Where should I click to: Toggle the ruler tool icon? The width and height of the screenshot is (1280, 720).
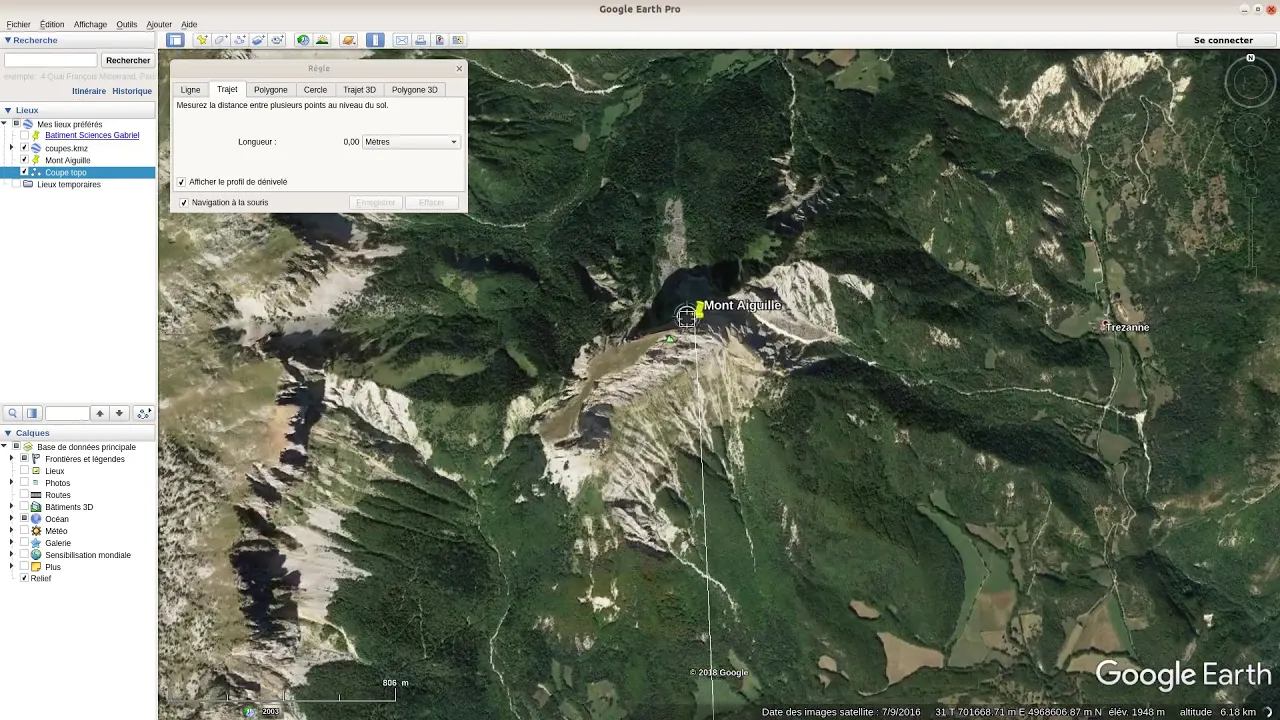point(375,40)
